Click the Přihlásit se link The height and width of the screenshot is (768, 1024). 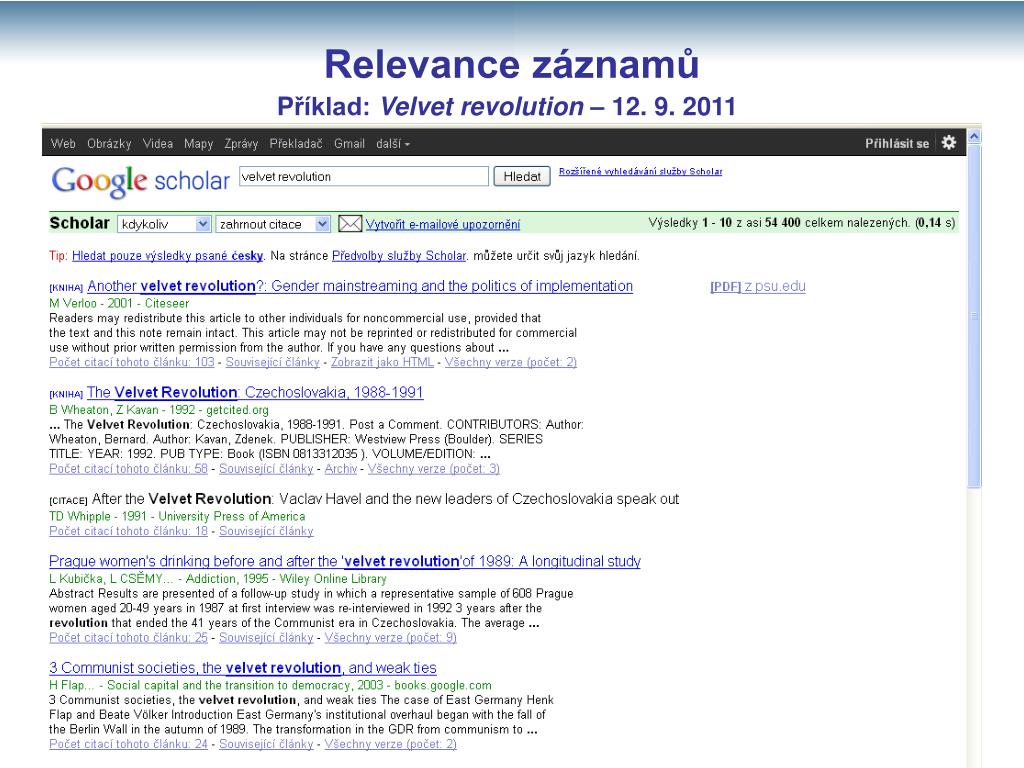pyautogui.click(x=897, y=144)
